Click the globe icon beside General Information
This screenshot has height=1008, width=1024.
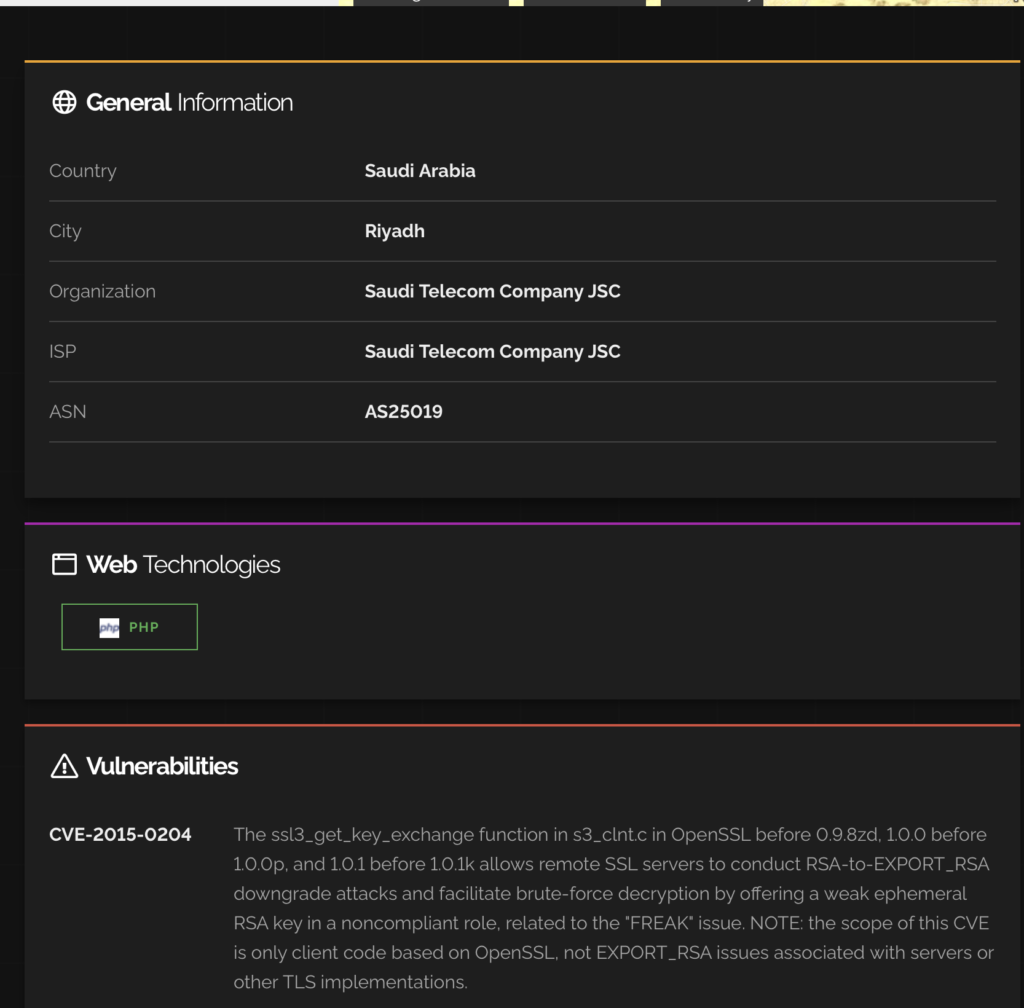(x=64, y=102)
